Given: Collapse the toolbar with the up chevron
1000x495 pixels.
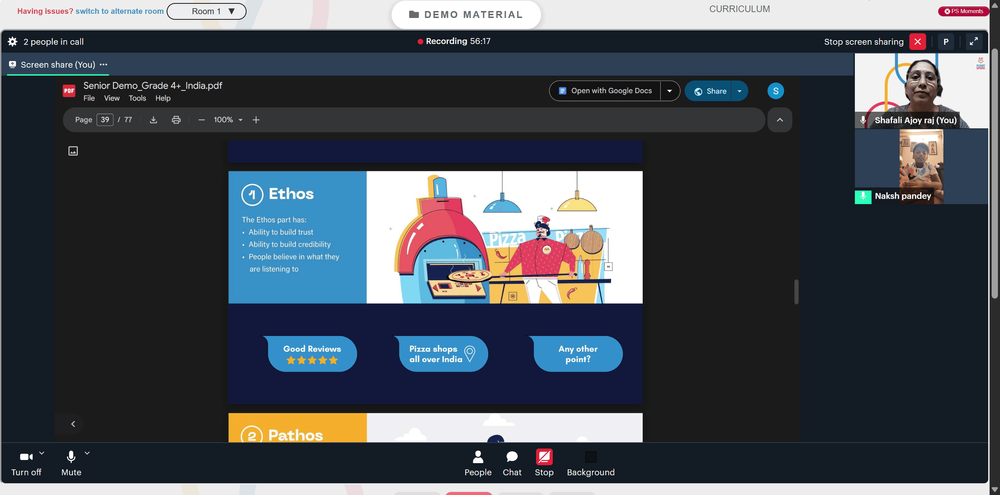Looking at the screenshot, I should [779, 119].
